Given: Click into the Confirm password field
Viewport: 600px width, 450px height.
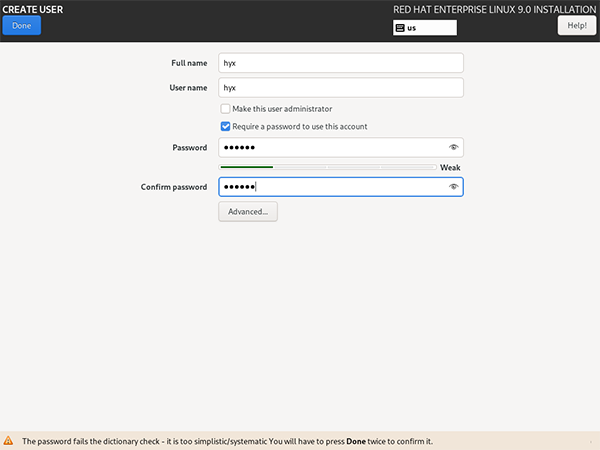Looking at the screenshot, I should point(341,187).
